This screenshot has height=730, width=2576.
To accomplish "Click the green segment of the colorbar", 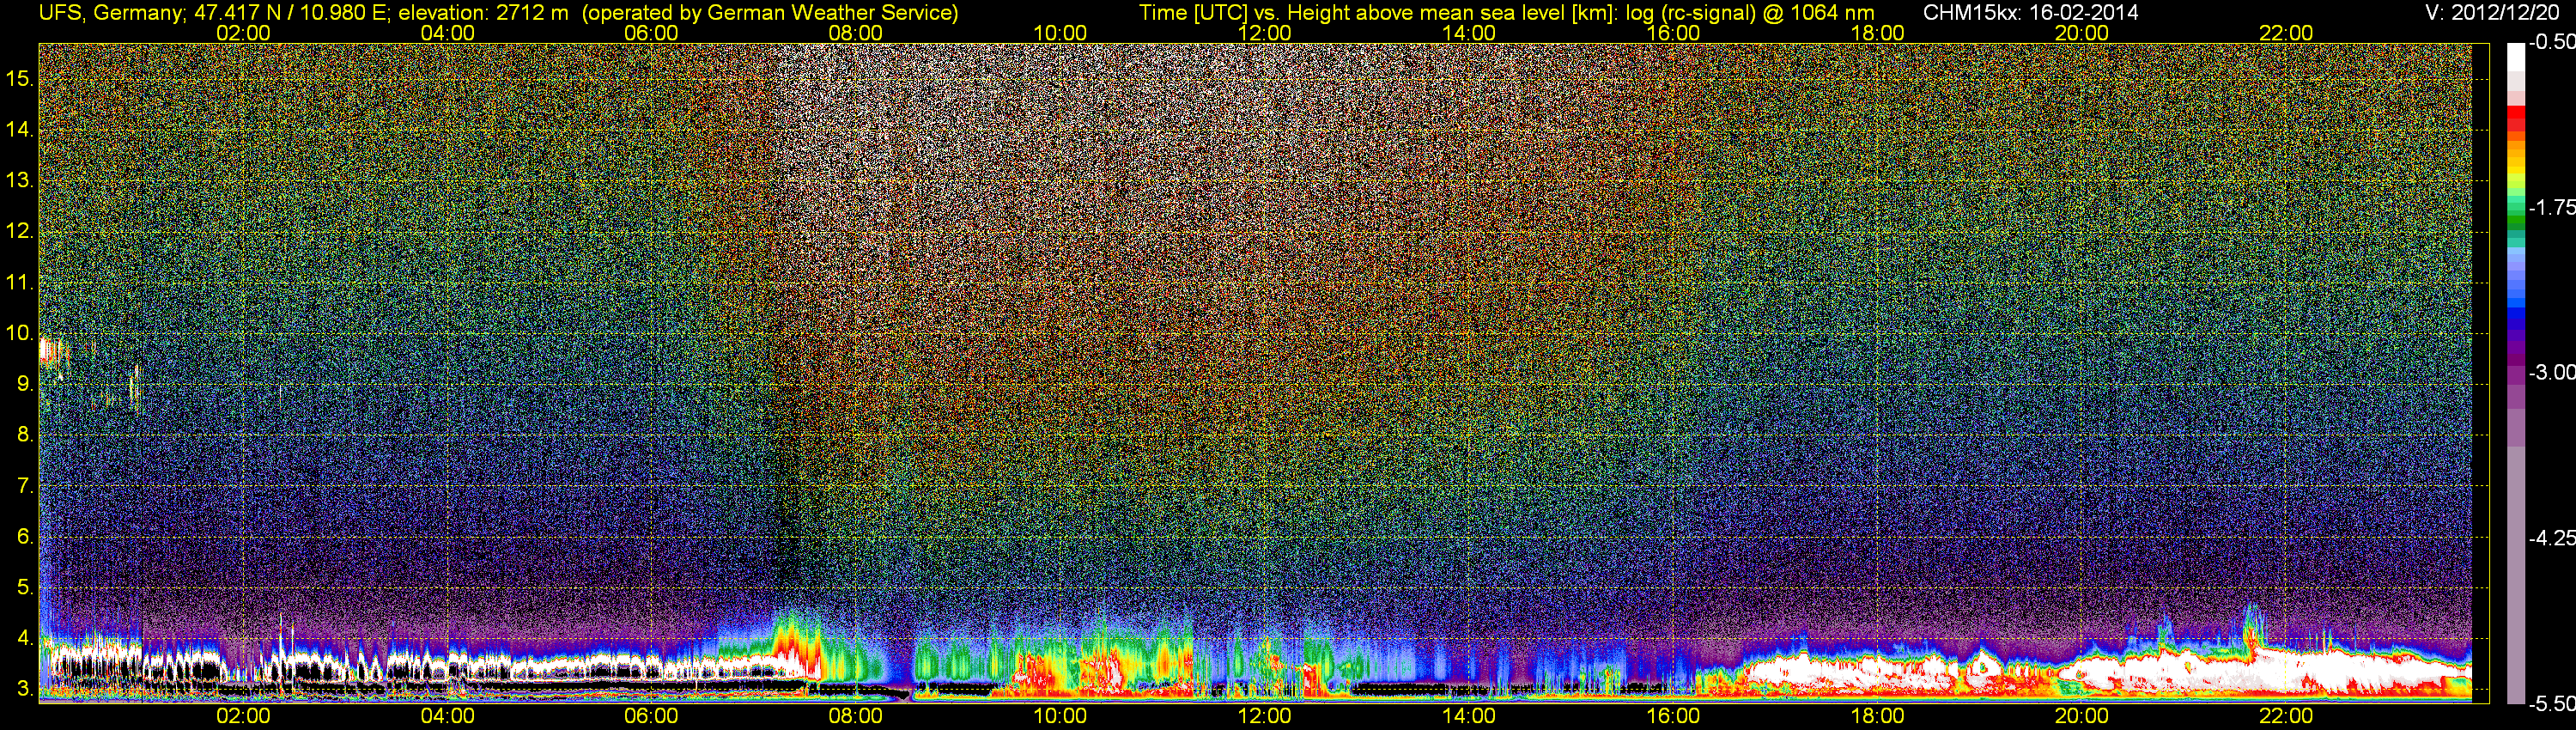I will (2515, 225).
